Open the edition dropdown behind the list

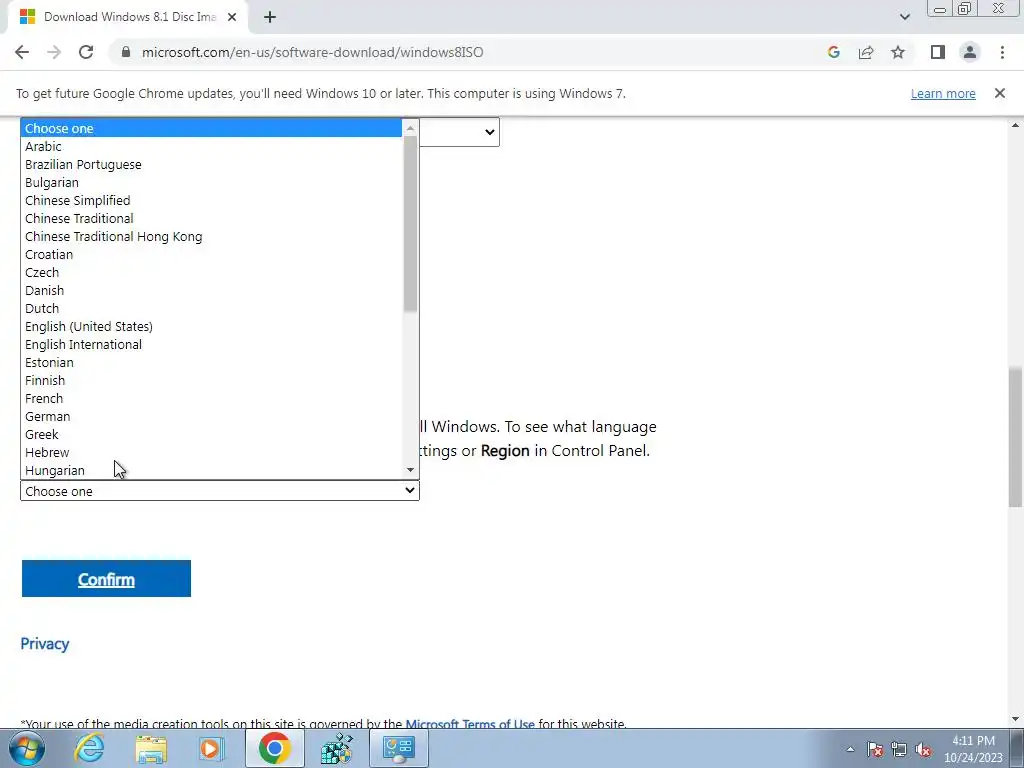pyautogui.click(x=459, y=132)
